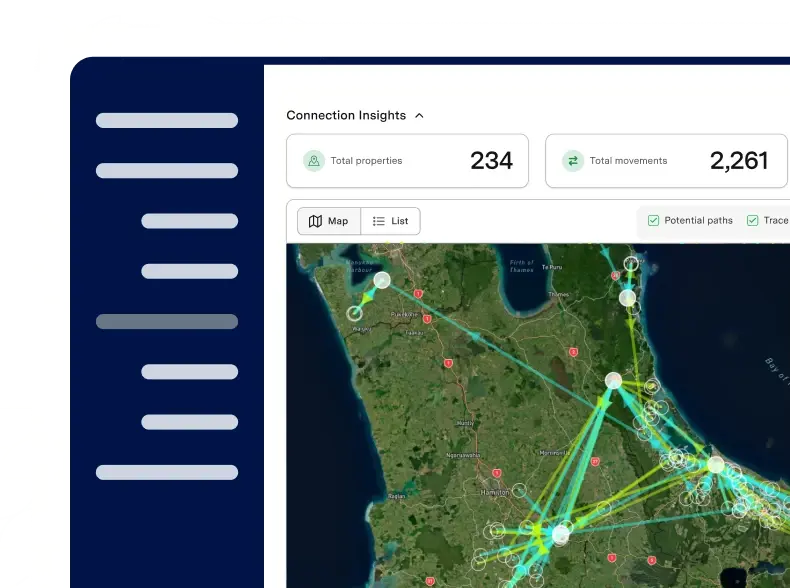Uncheck the Potential paths checkbox
This screenshot has height=588, width=790.
[653, 221]
